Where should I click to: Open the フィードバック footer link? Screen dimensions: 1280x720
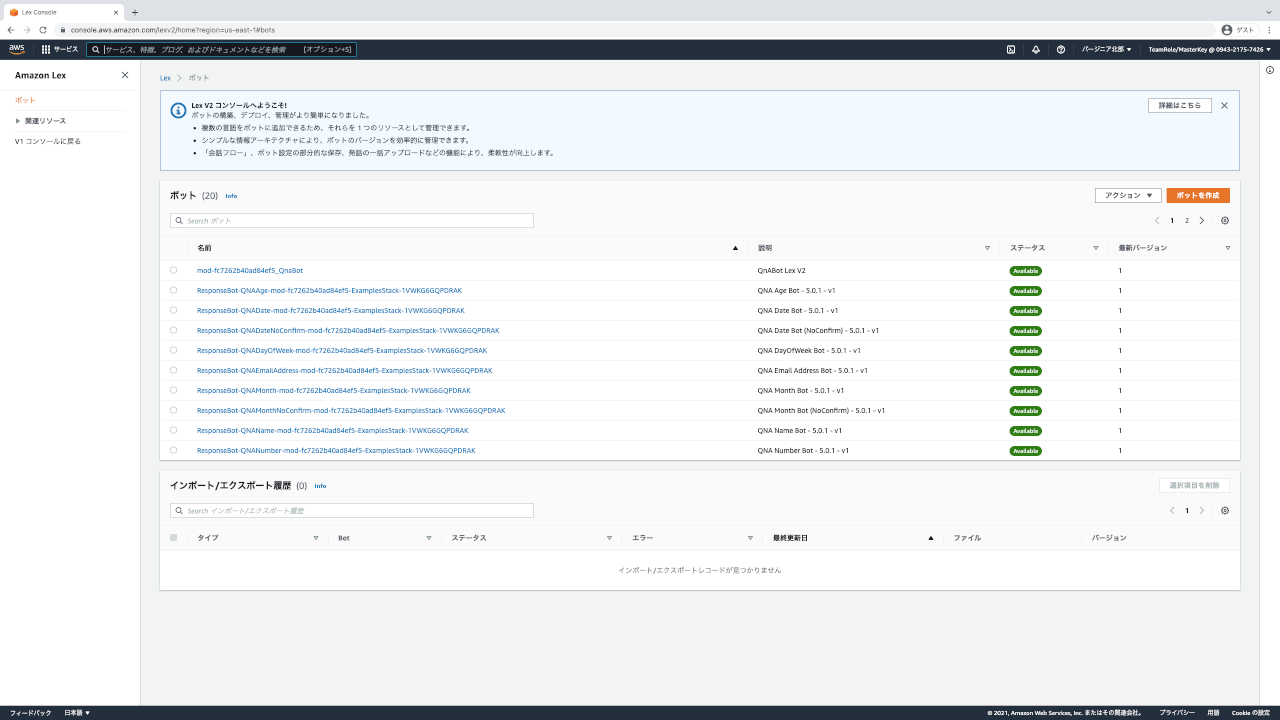pyautogui.click(x=30, y=713)
